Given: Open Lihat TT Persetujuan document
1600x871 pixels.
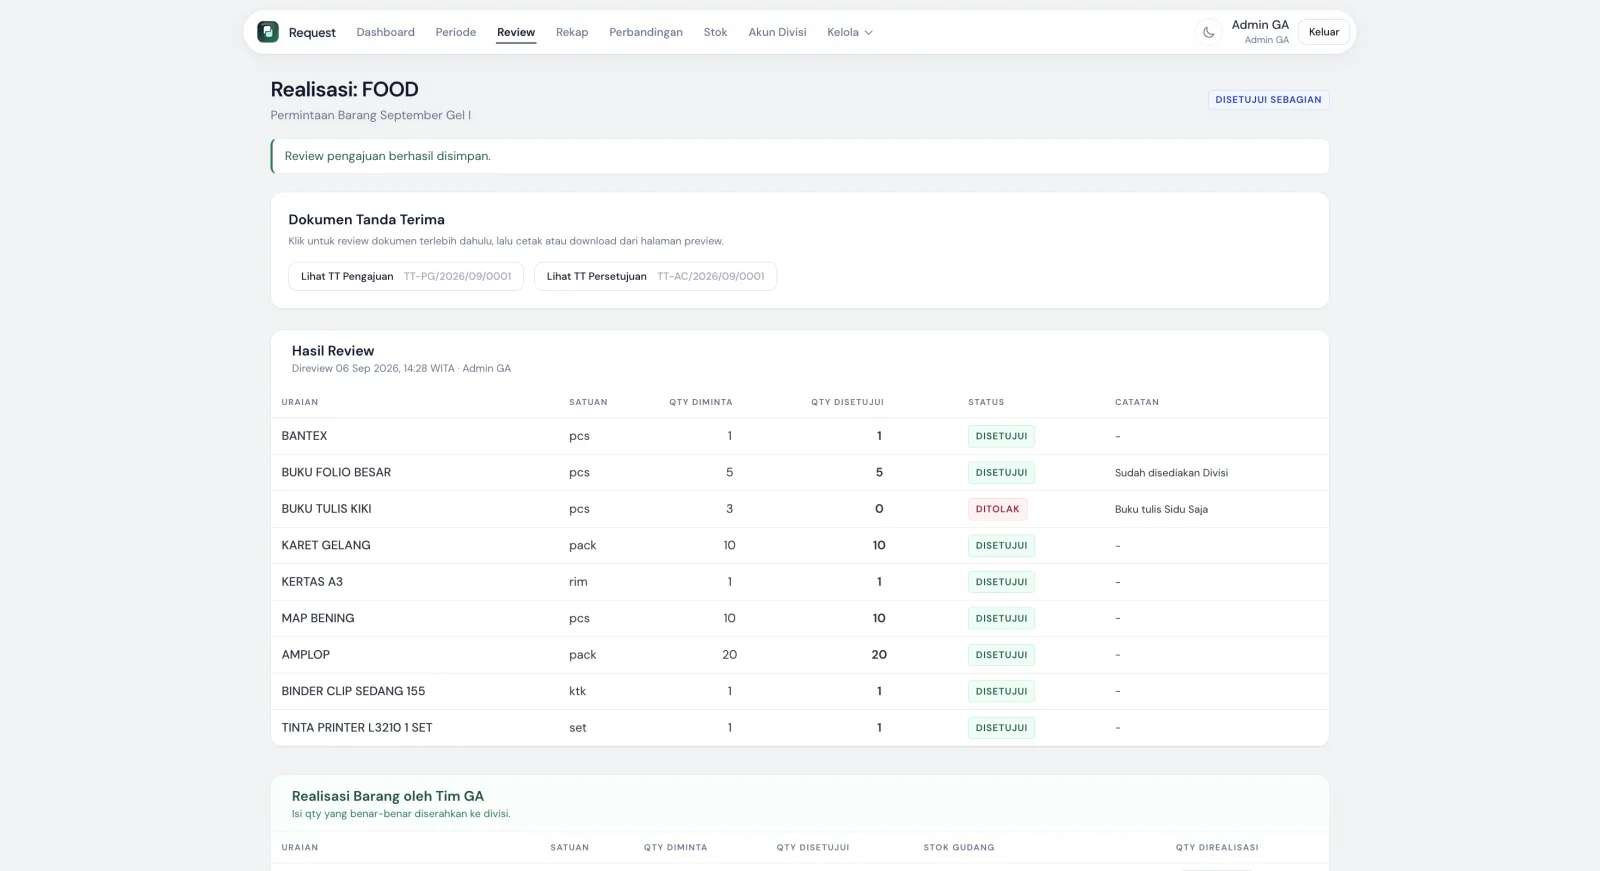Looking at the screenshot, I should pyautogui.click(x=655, y=276).
